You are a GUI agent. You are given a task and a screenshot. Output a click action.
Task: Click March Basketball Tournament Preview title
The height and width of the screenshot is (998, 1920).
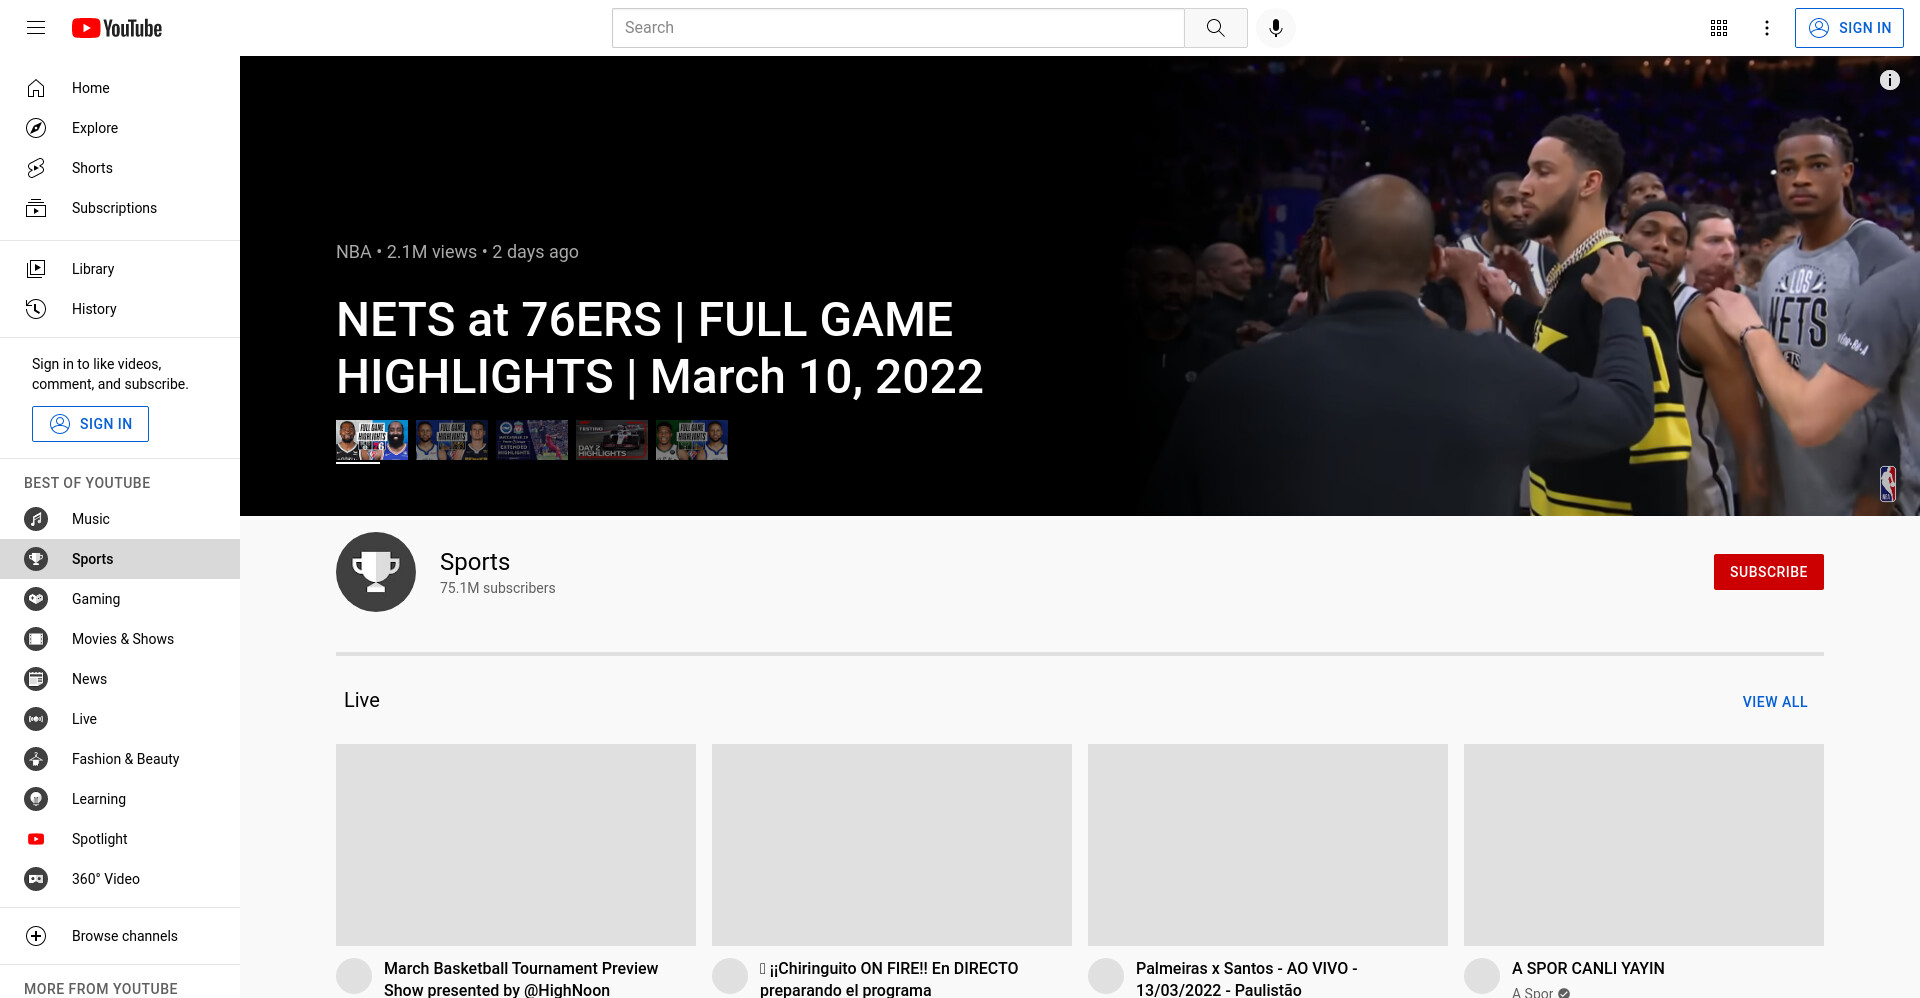pos(521,979)
